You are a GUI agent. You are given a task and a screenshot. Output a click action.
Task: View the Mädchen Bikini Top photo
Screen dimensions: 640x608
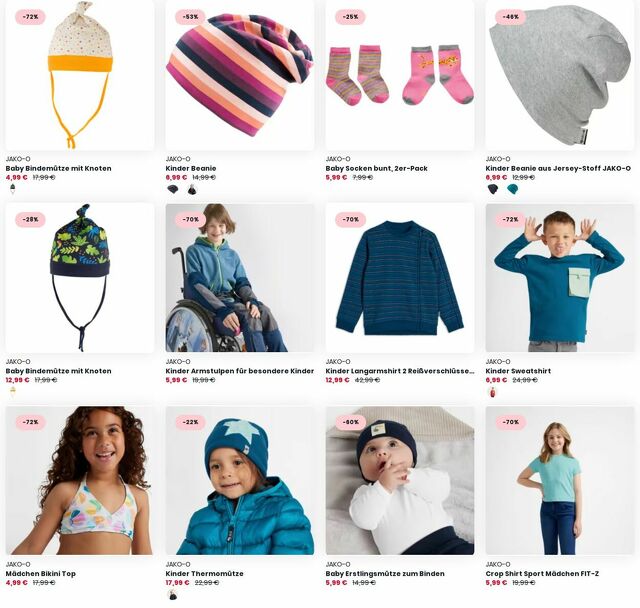(x=80, y=480)
